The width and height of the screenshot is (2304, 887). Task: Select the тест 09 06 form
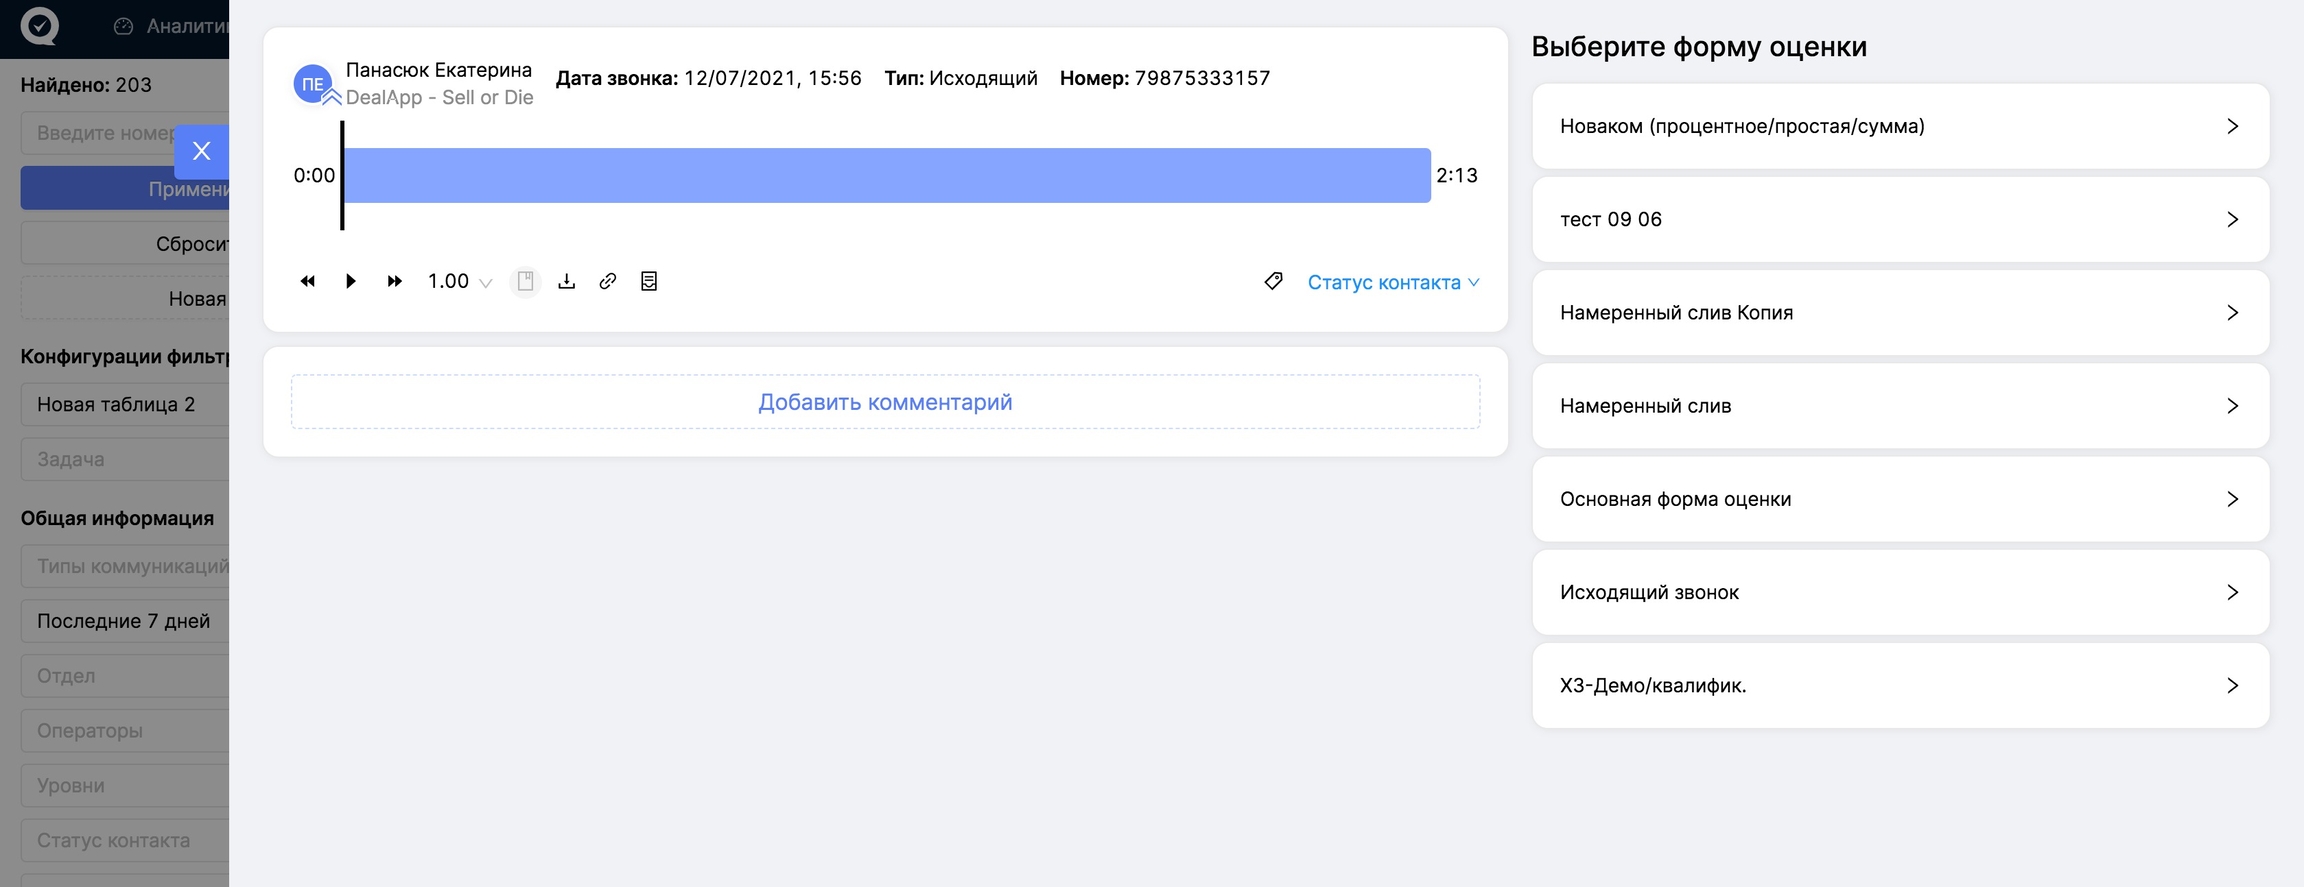click(1900, 219)
